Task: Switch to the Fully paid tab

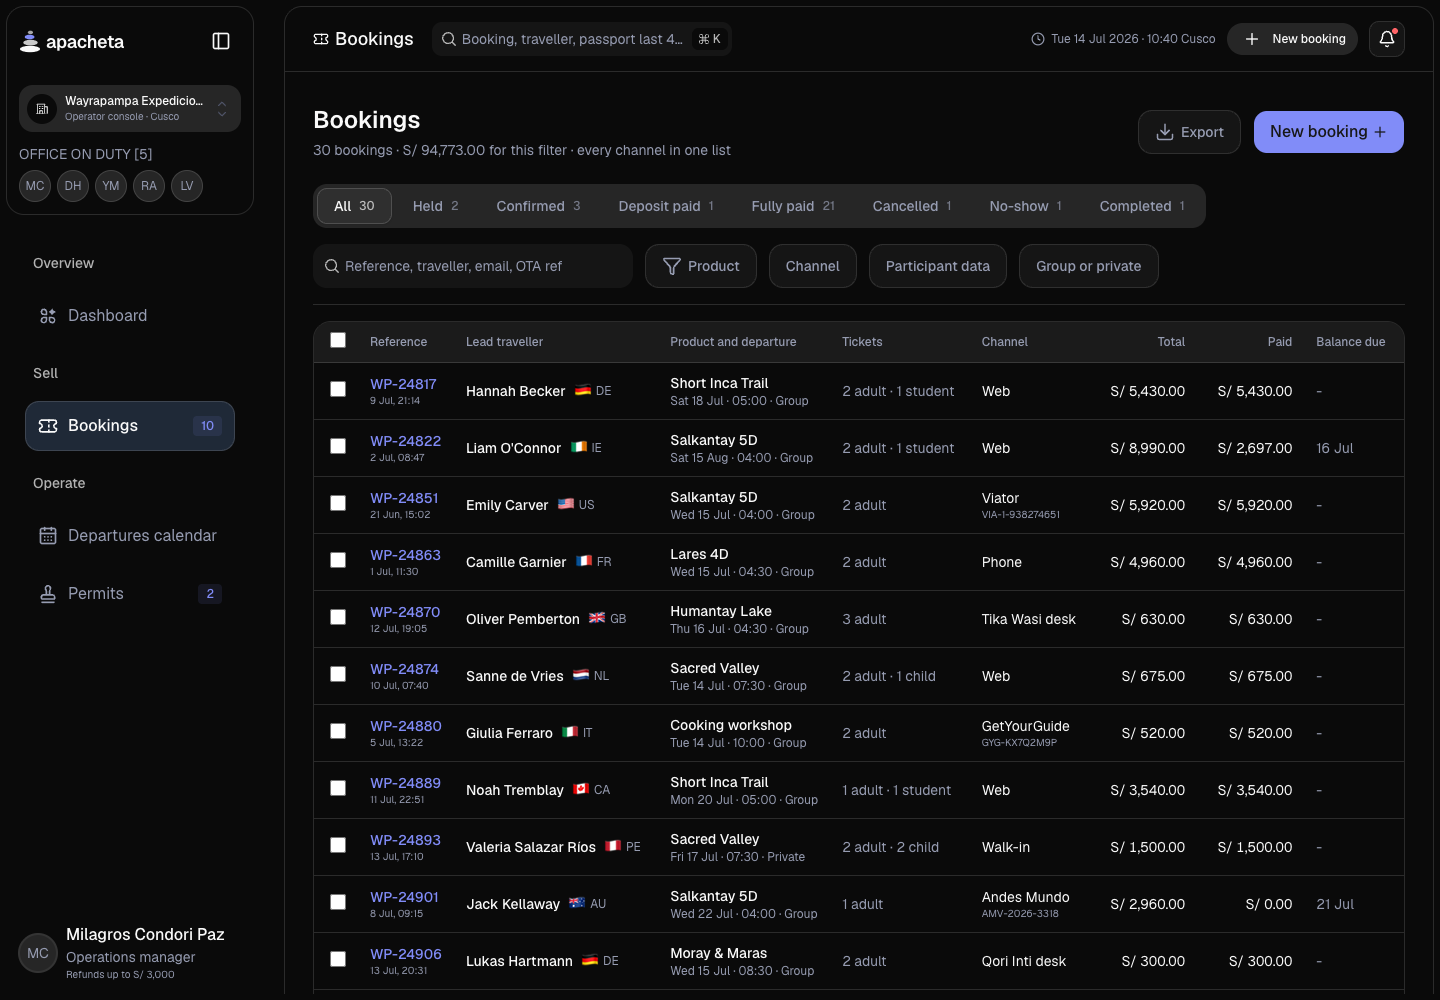Action: [x=793, y=206]
